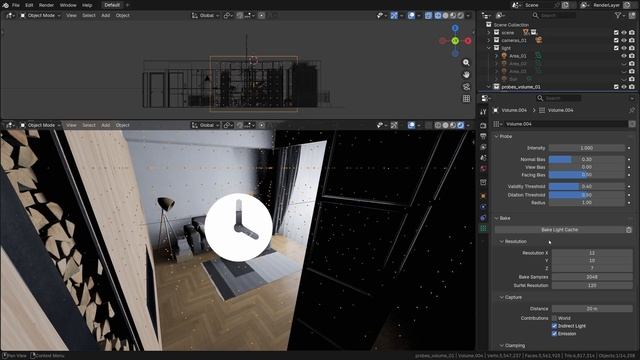
Task: Select wireframe shading in top viewport
Action: [x=438, y=16]
